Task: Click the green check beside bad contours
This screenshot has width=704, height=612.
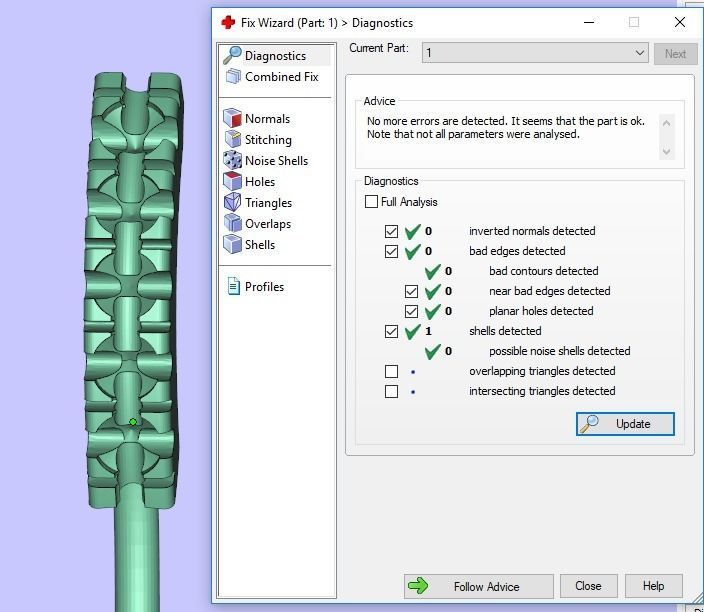Action: [x=432, y=271]
